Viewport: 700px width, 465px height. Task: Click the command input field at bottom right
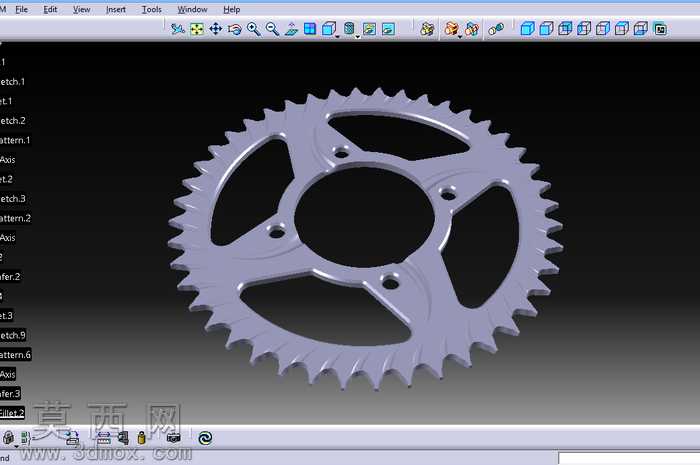tap(629, 458)
